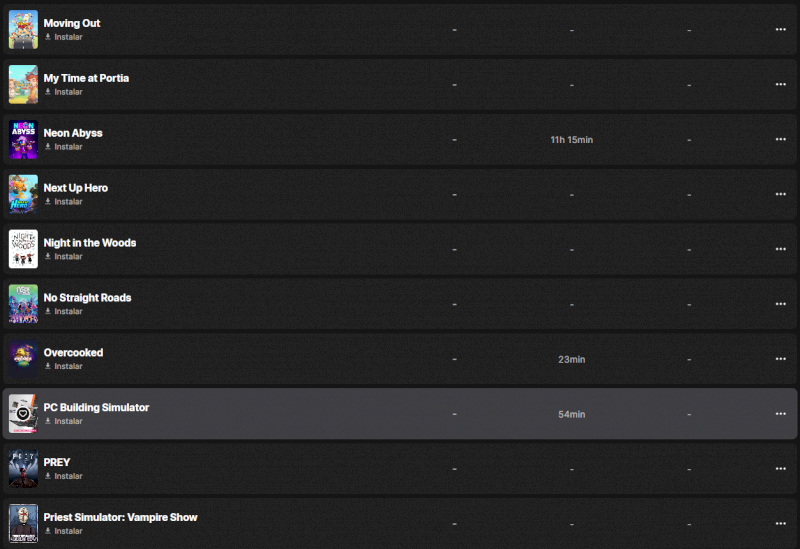Viewport: 800px width, 549px height.
Task: Click Instalar under PC Building Simulator
Action: pos(64,422)
